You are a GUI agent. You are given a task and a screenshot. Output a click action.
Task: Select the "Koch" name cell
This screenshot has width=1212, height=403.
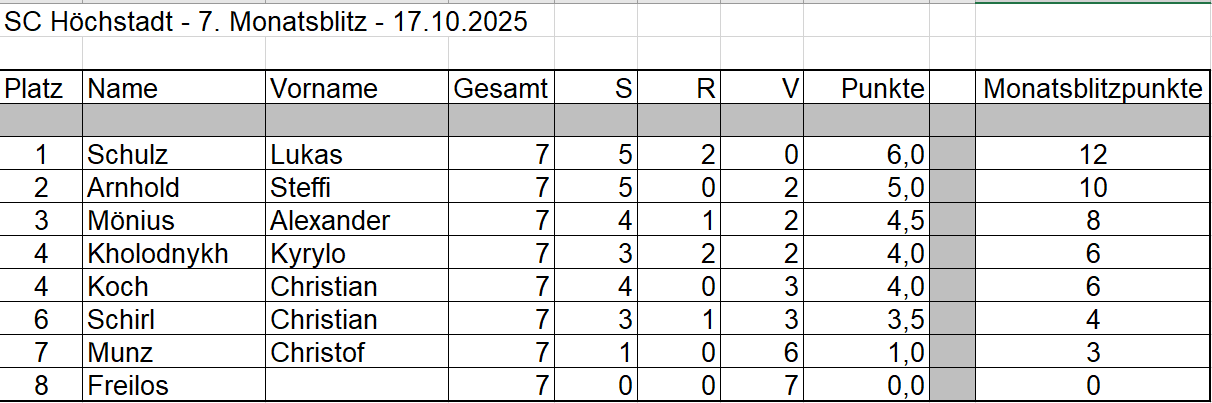click(x=118, y=287)
